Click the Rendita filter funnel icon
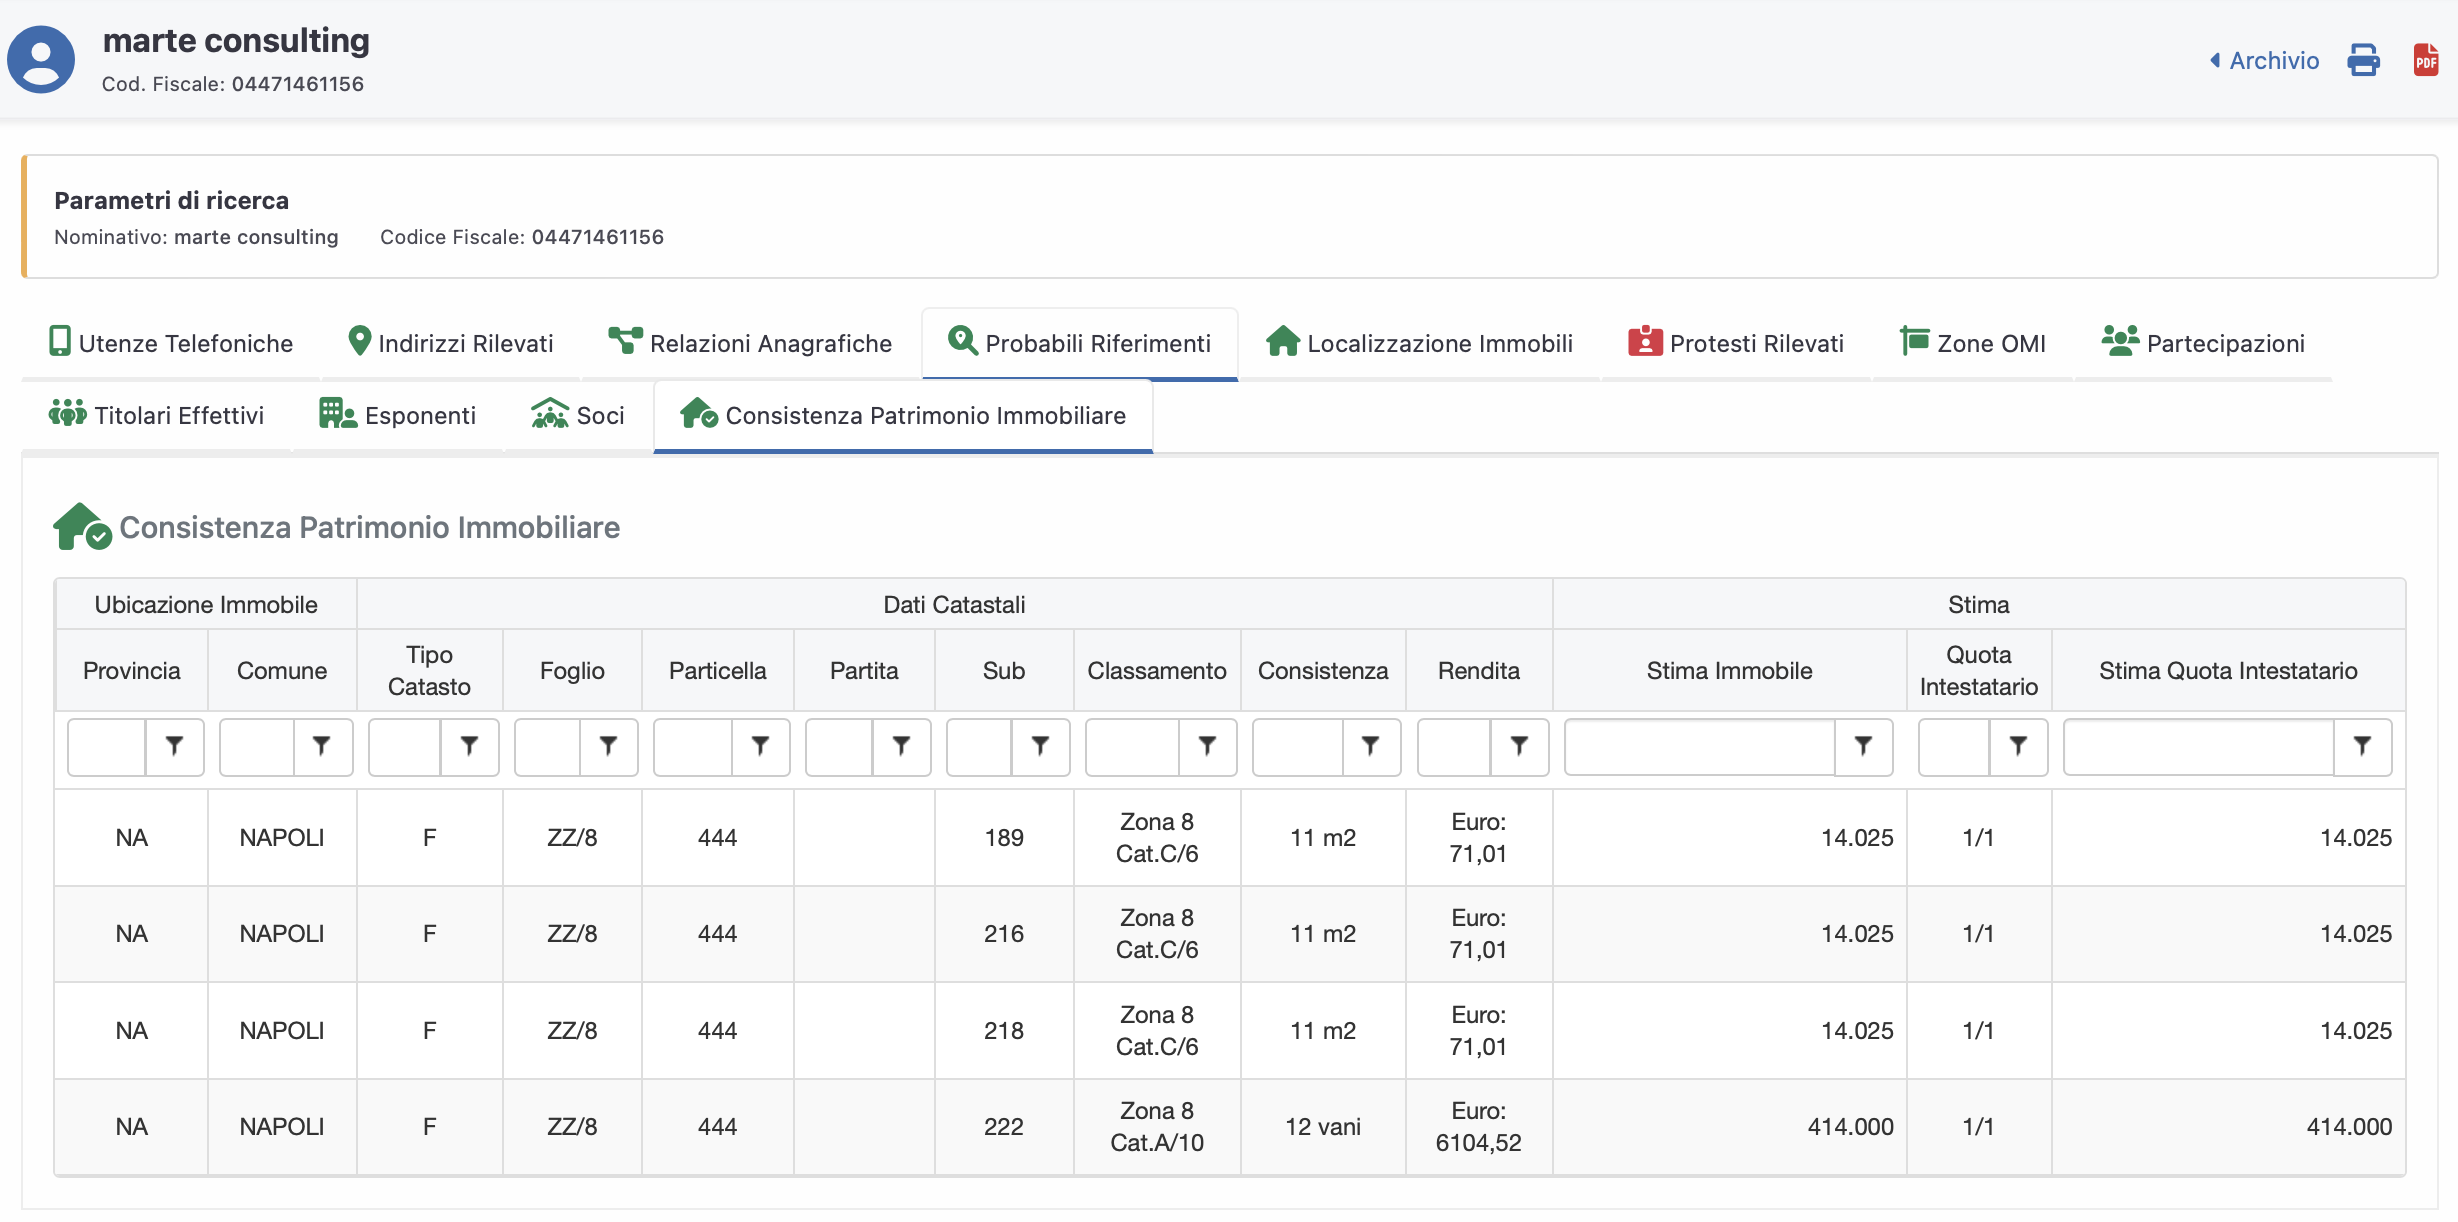Image resolution: width=2458 pixels, height=1222 pixels. tap(1519, 746)
